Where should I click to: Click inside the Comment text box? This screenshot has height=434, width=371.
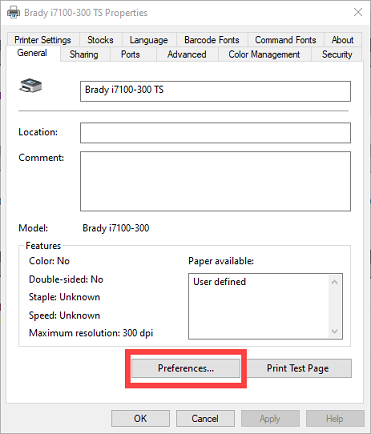tap(215, 181)
